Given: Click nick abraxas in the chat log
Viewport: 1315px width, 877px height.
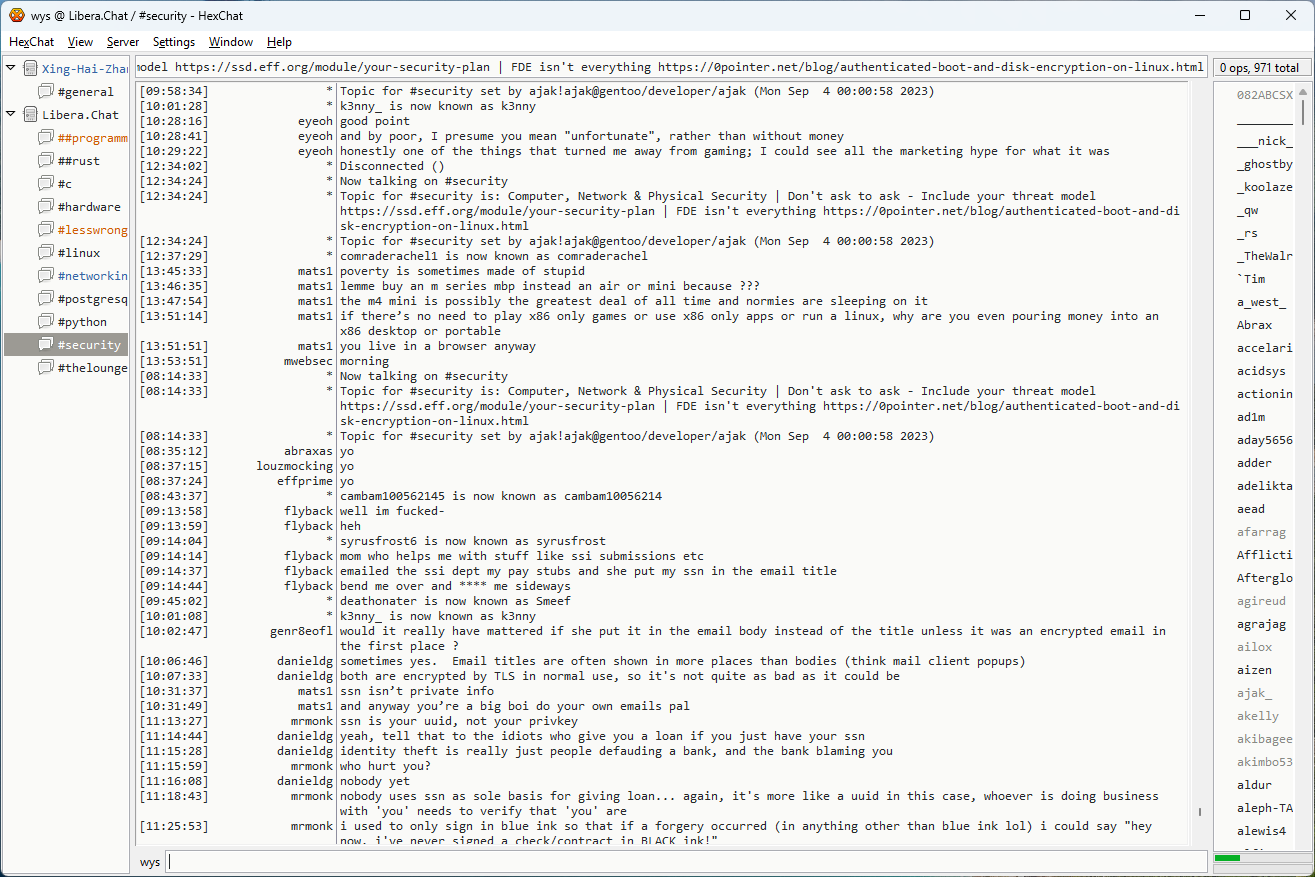Looking at the screenshot, I should 308,452.
